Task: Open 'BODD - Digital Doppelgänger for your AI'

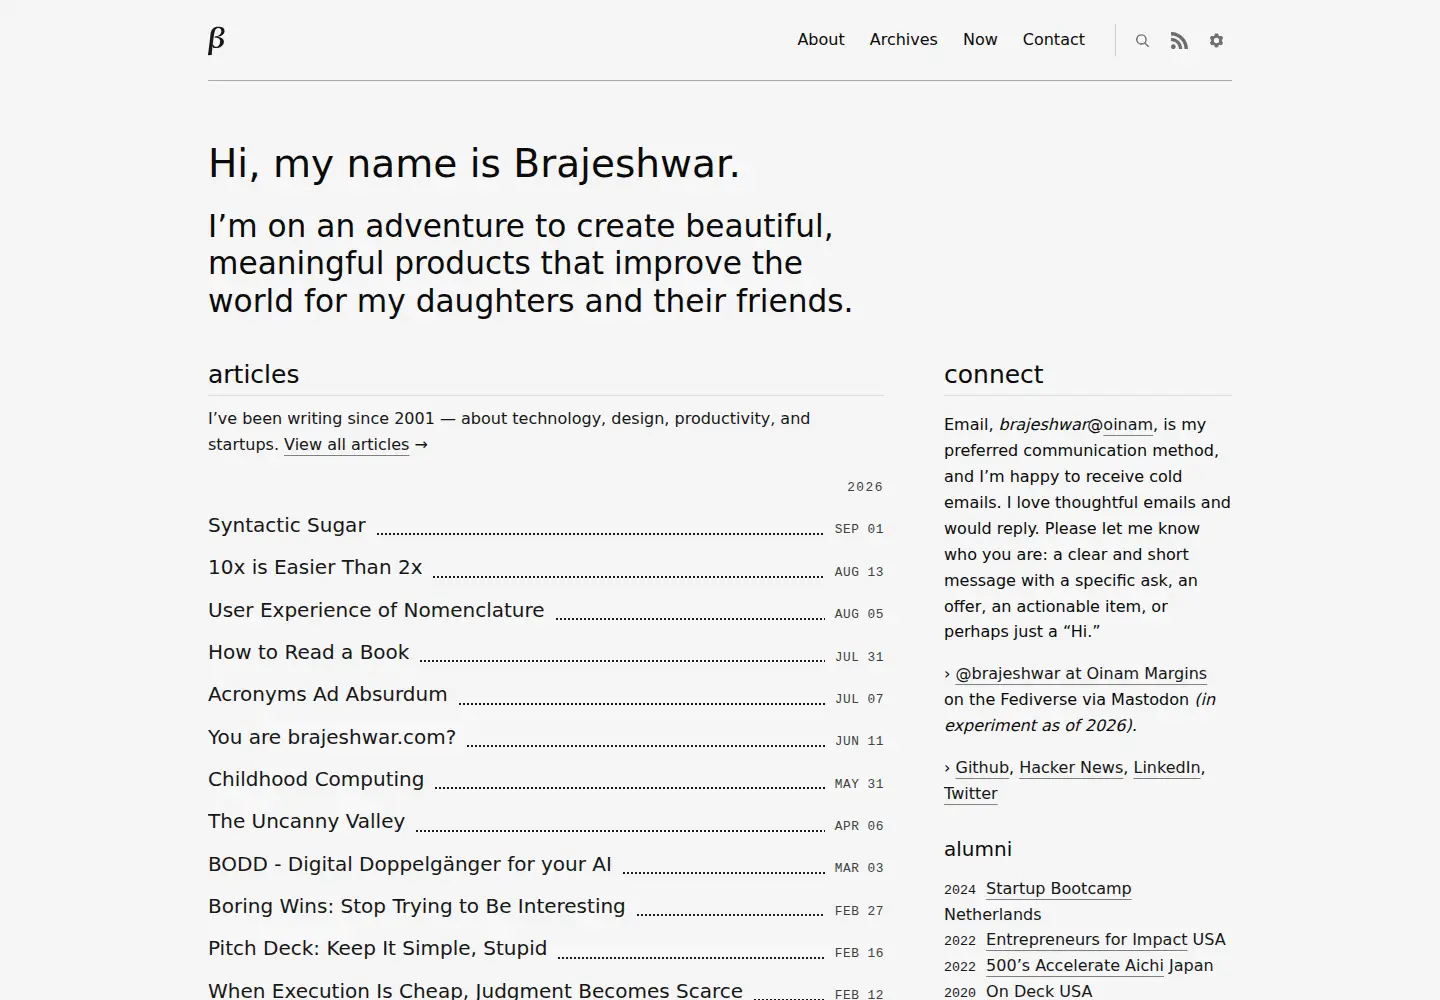Action: pos(410,864)
